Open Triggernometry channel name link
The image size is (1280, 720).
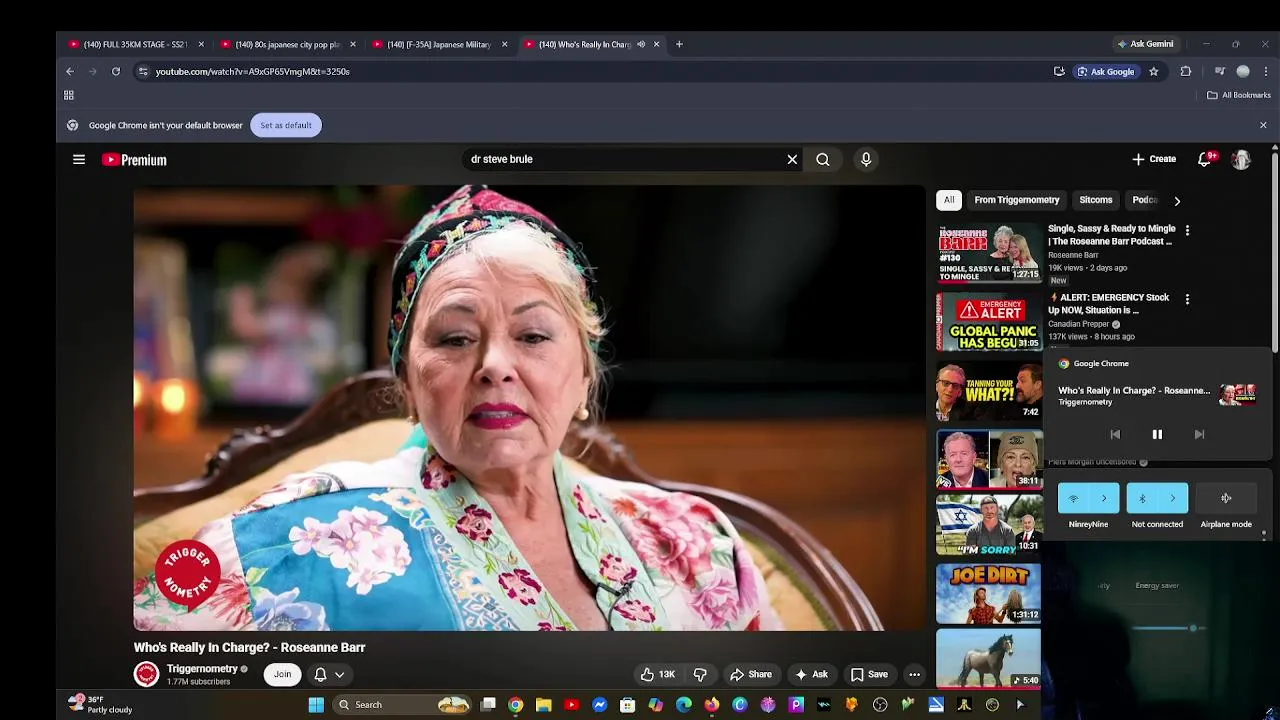pos(202,668)
